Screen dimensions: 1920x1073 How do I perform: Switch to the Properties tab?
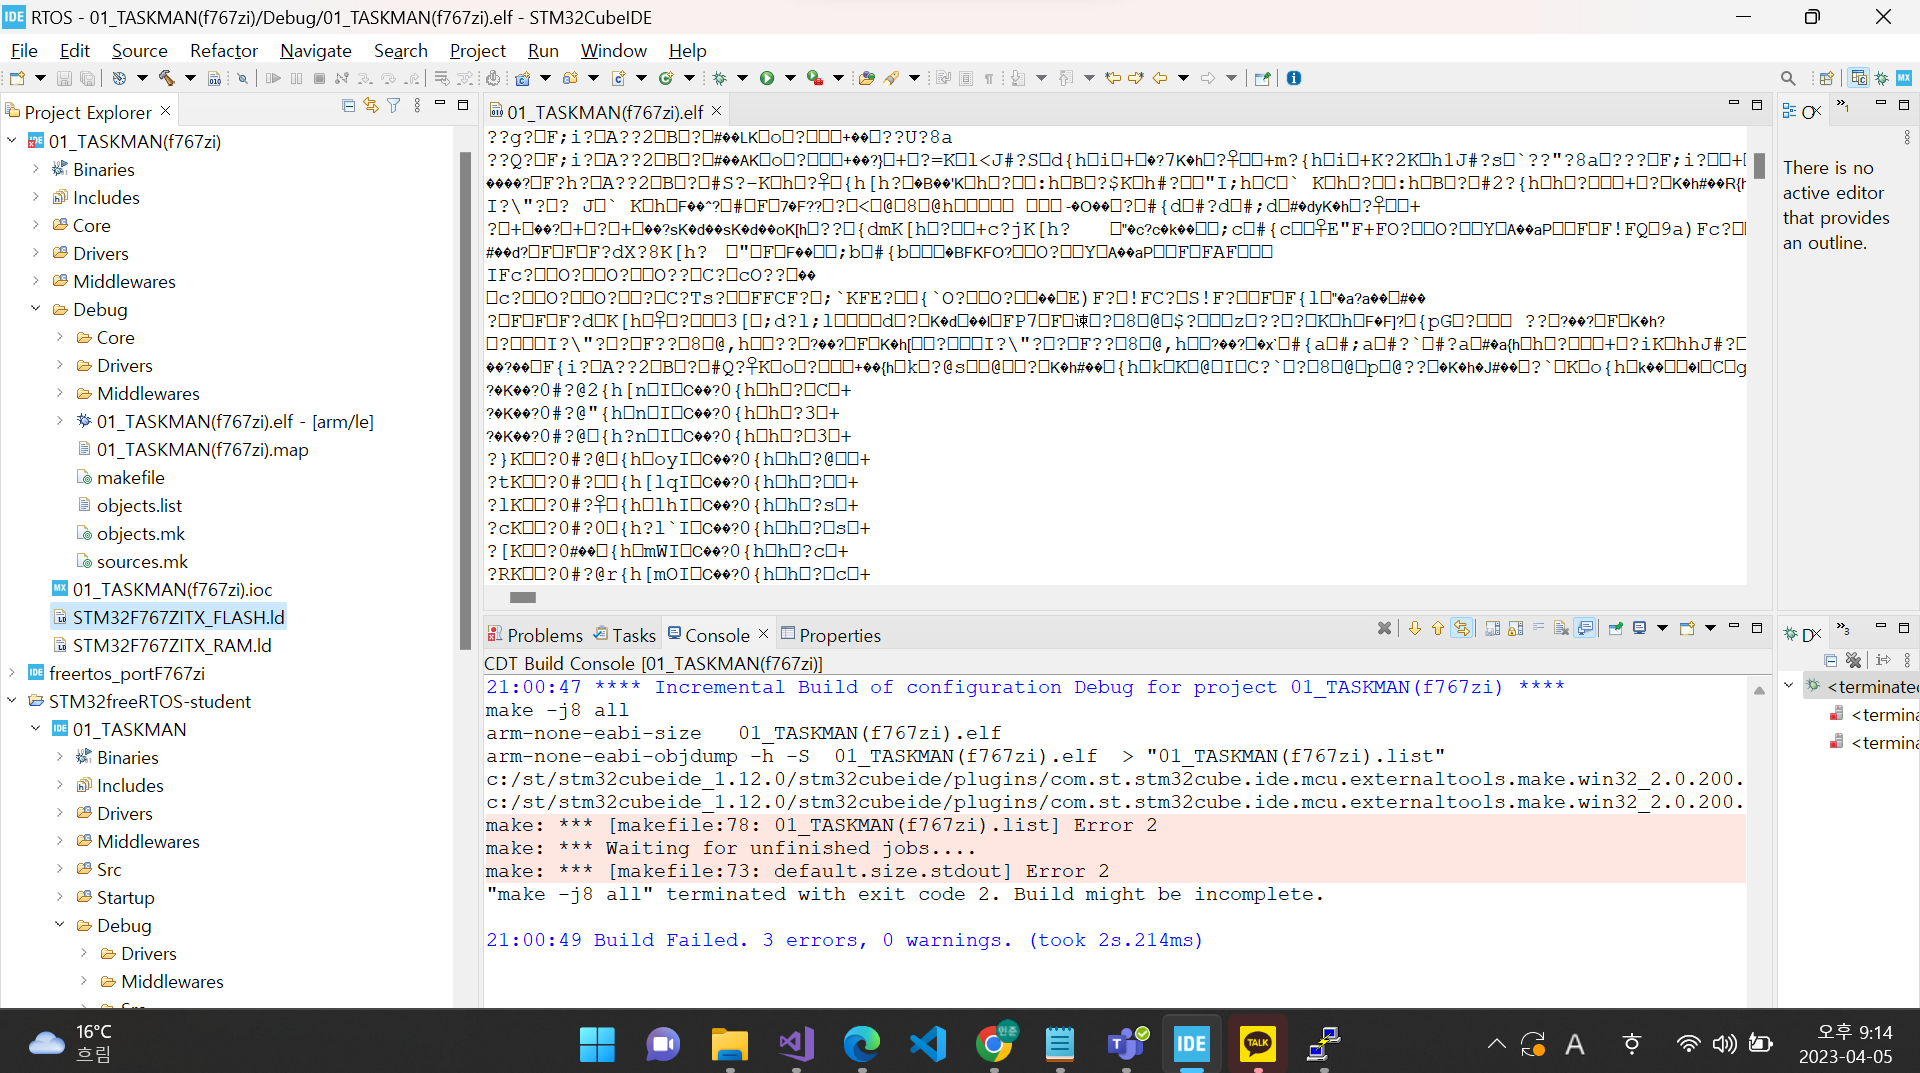(x=831, y=635)
